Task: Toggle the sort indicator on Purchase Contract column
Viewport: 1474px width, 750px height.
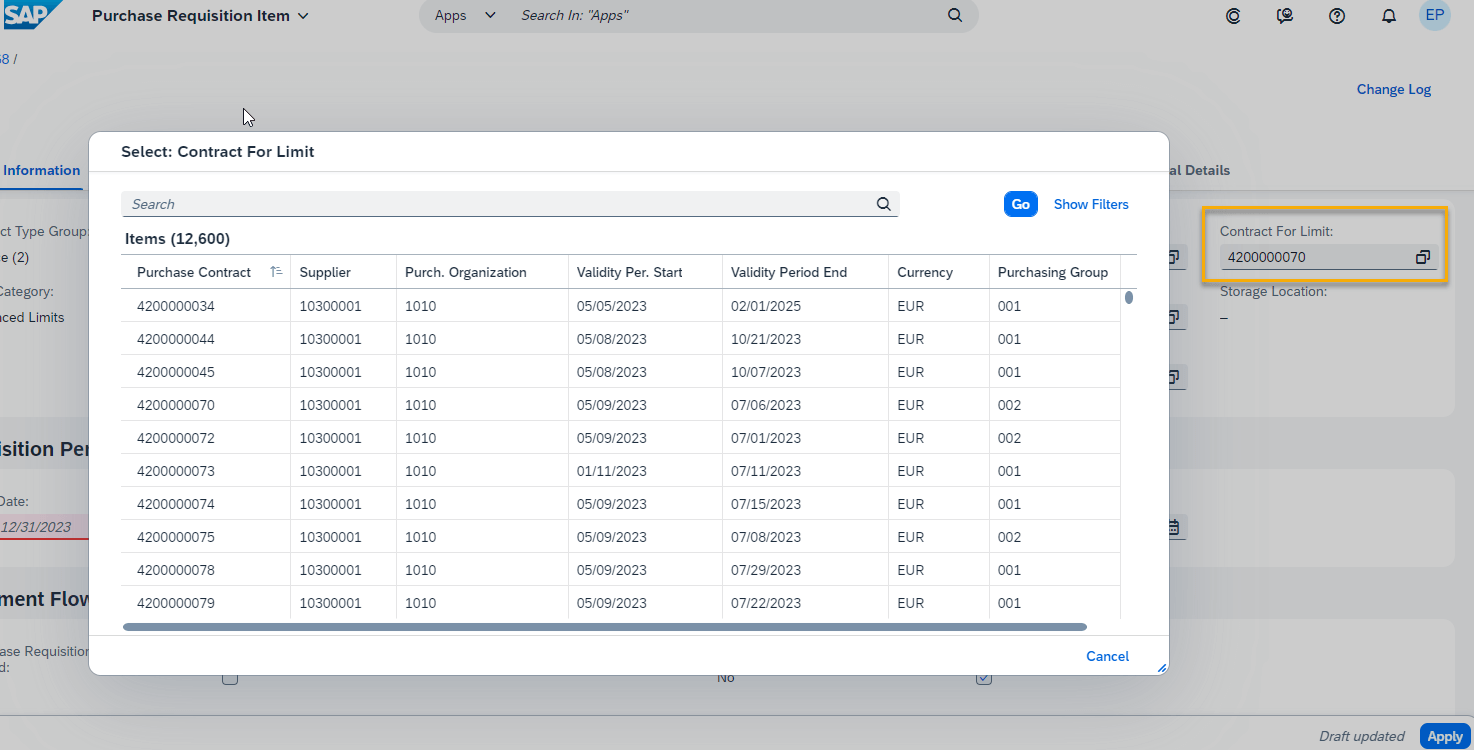Action: [x=276, y=271]
